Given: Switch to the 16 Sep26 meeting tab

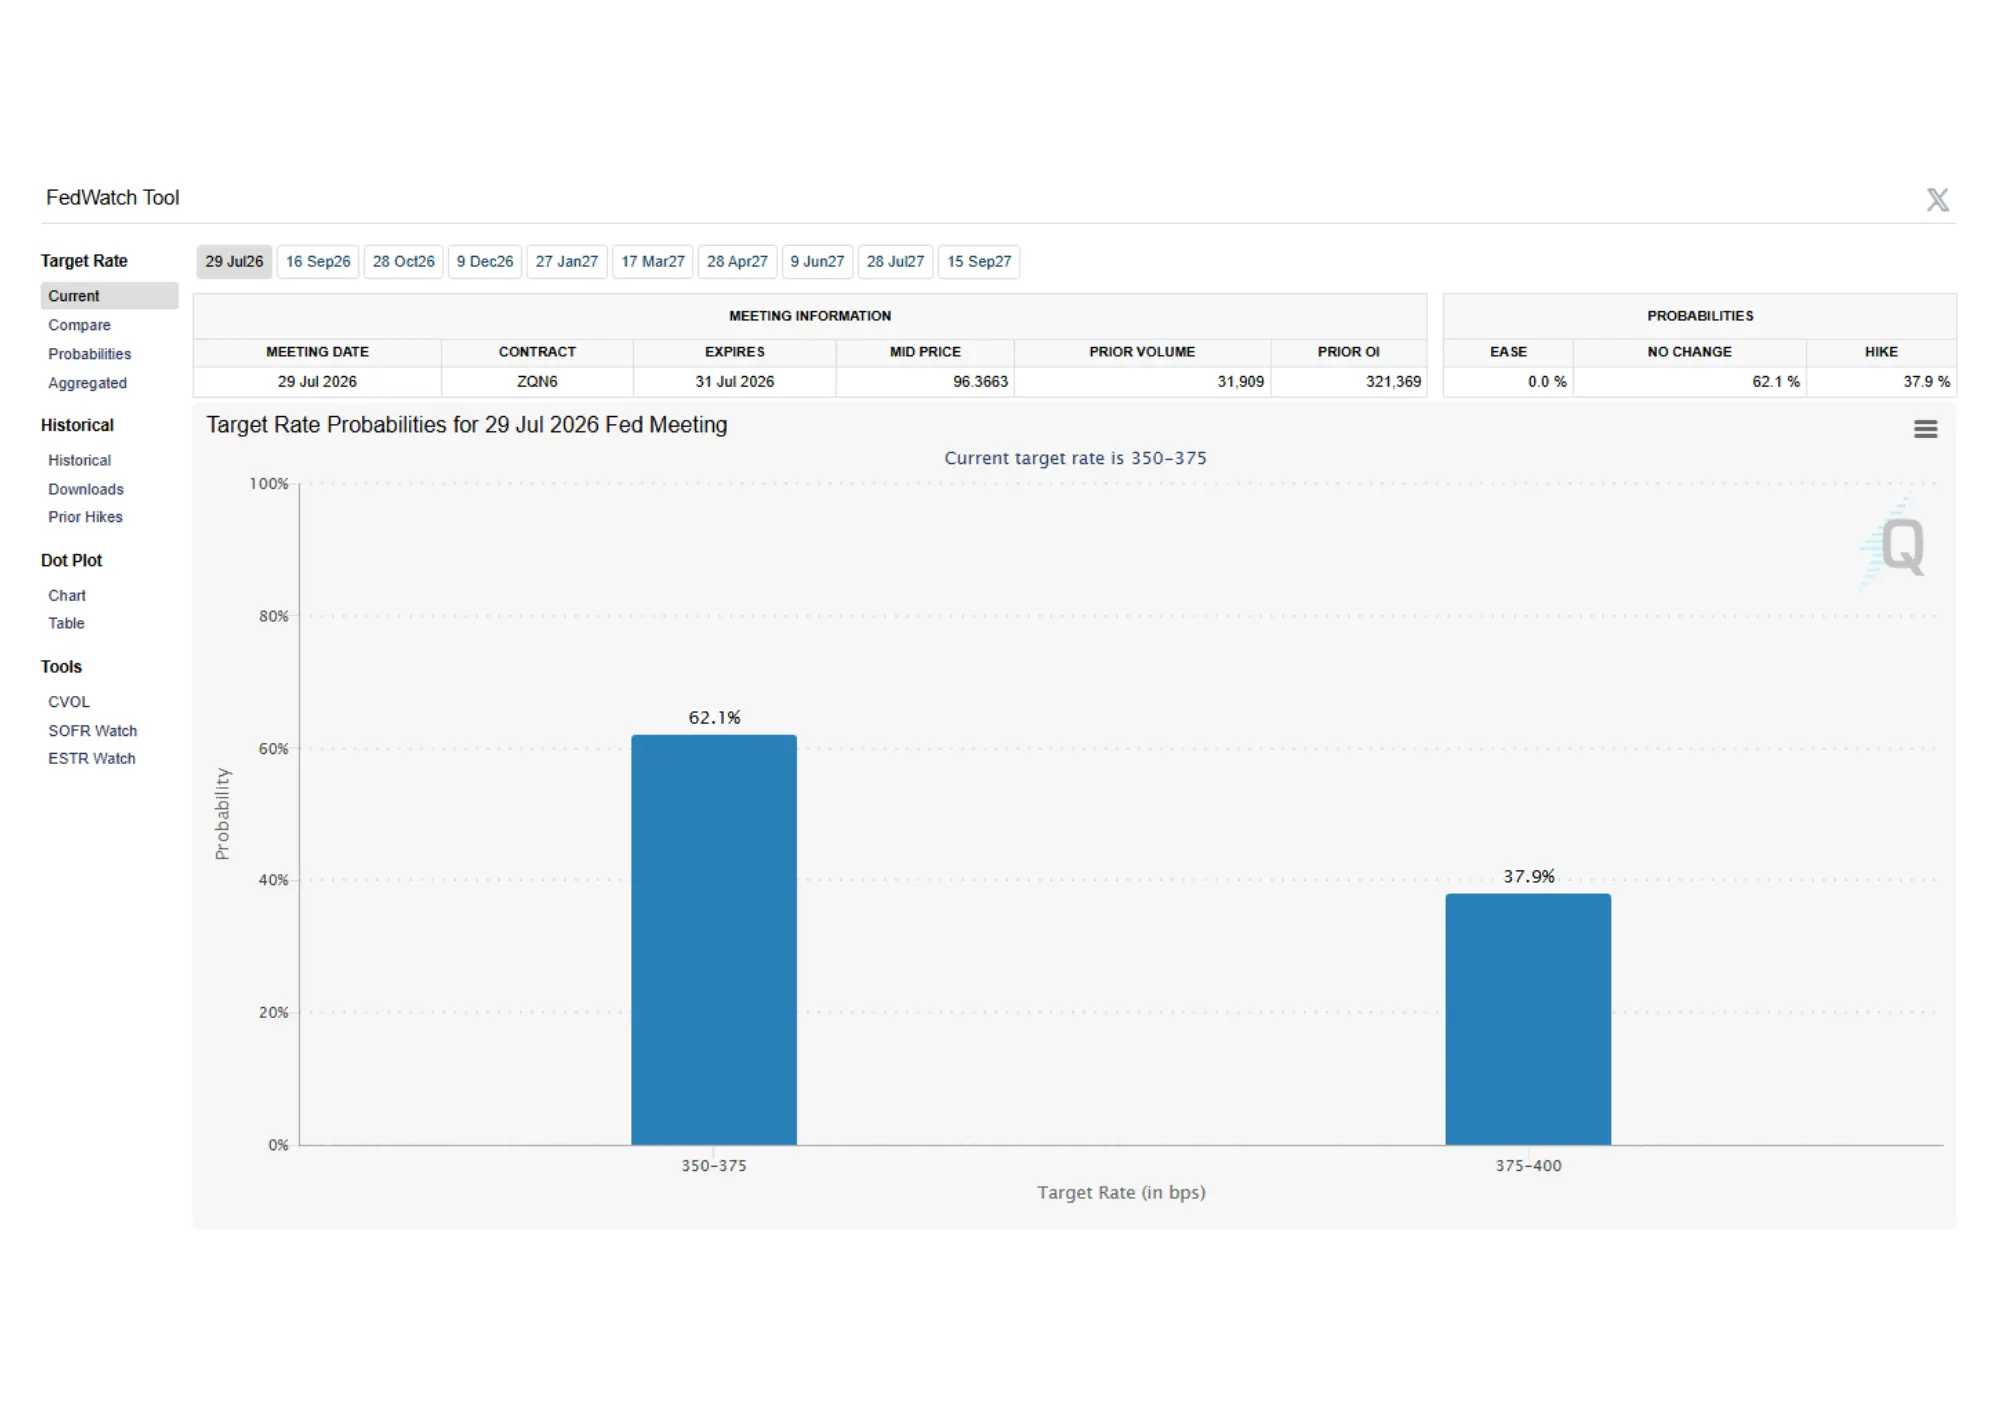Looking at the screenshot, I should click(318, 262).
